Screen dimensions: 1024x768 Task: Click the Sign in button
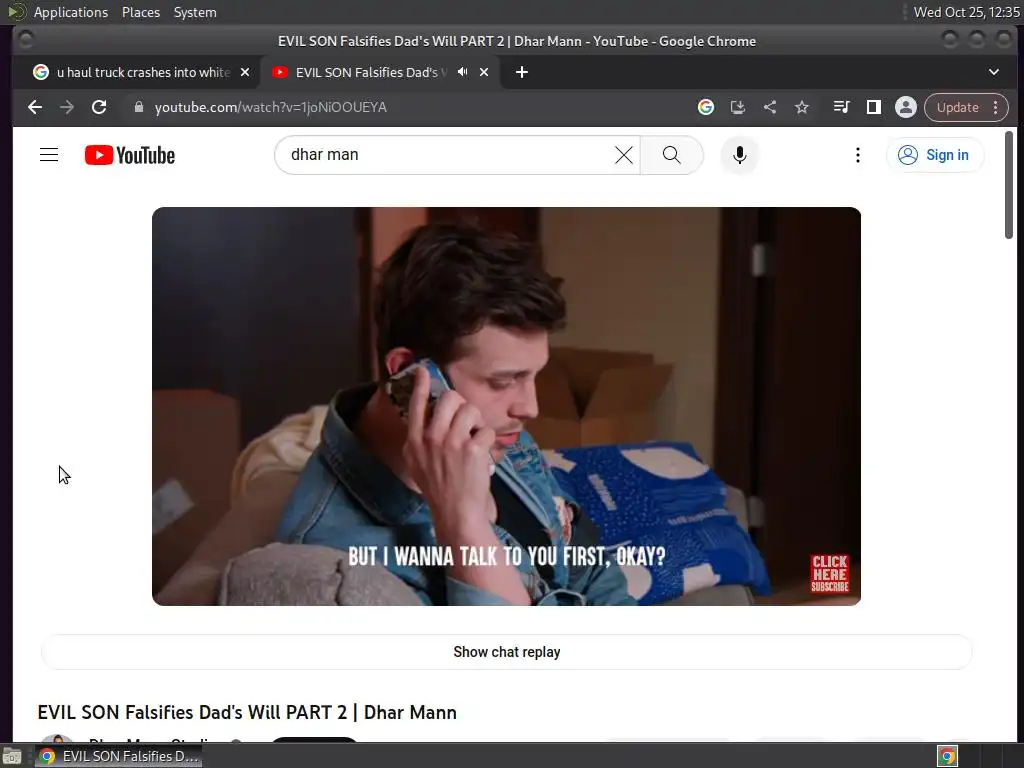coord(934,155)
